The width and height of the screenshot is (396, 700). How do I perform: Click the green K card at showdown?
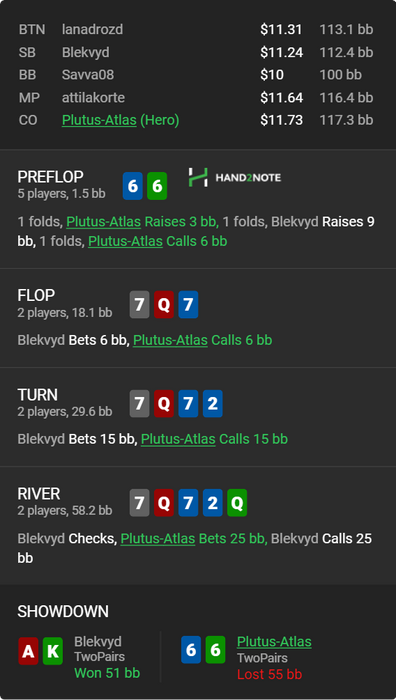click(x=53, y=651)
